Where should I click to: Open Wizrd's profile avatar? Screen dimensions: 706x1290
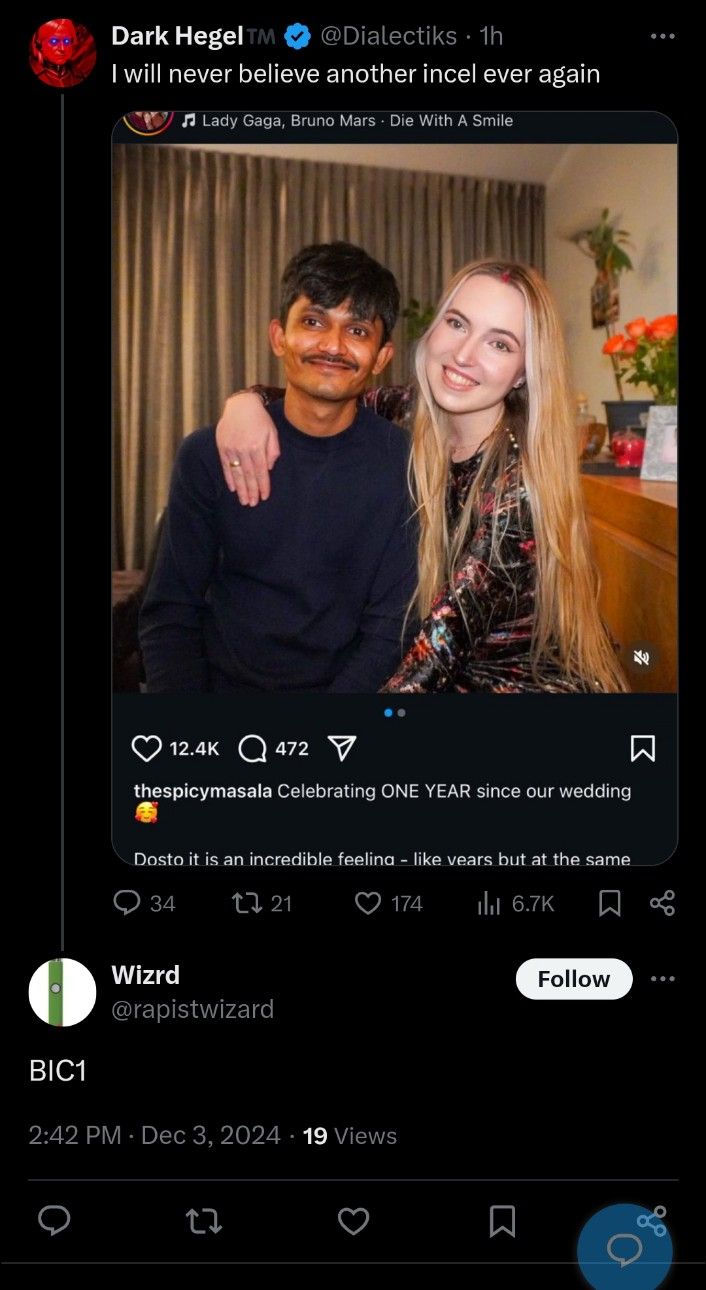point(62,992)
